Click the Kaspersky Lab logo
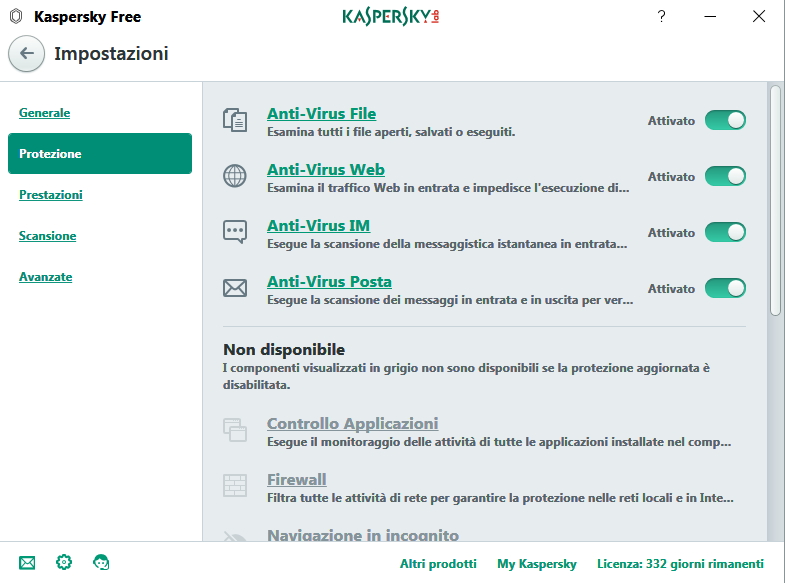The height and width of the screenshot is (583, 785). (x=391, y=17)
